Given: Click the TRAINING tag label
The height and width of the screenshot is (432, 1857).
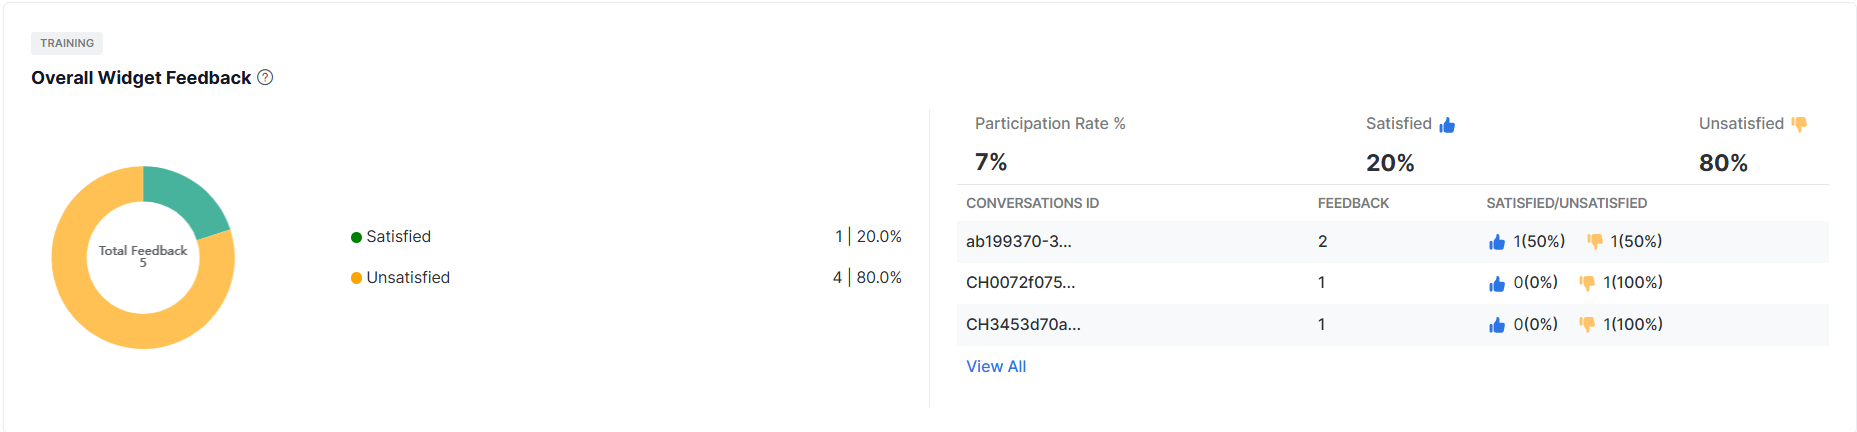Looking at the screenshot, I should (x=67, y=43).
